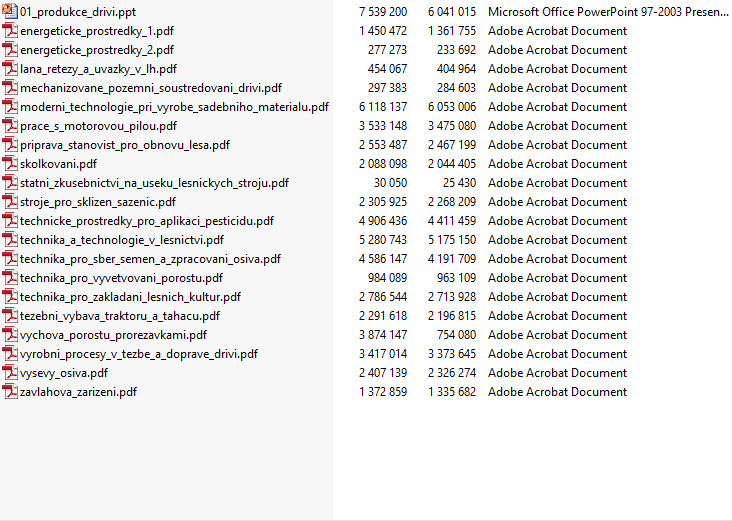The height and width of the screenshot is (521, 732).
Task: Click the size value 30 050
Action: 390,183
